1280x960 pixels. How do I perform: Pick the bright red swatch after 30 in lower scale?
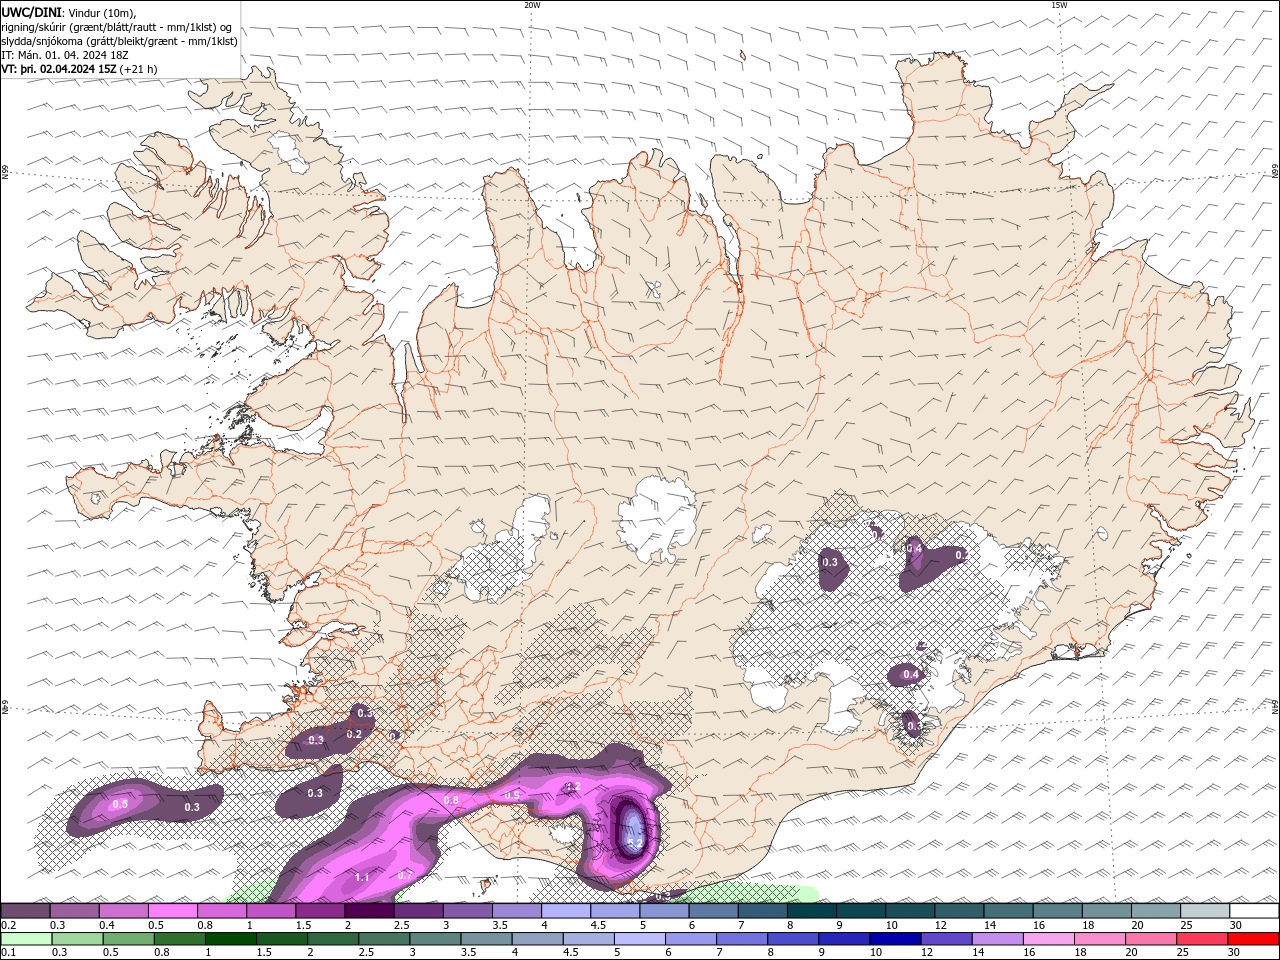point(1252,939)
